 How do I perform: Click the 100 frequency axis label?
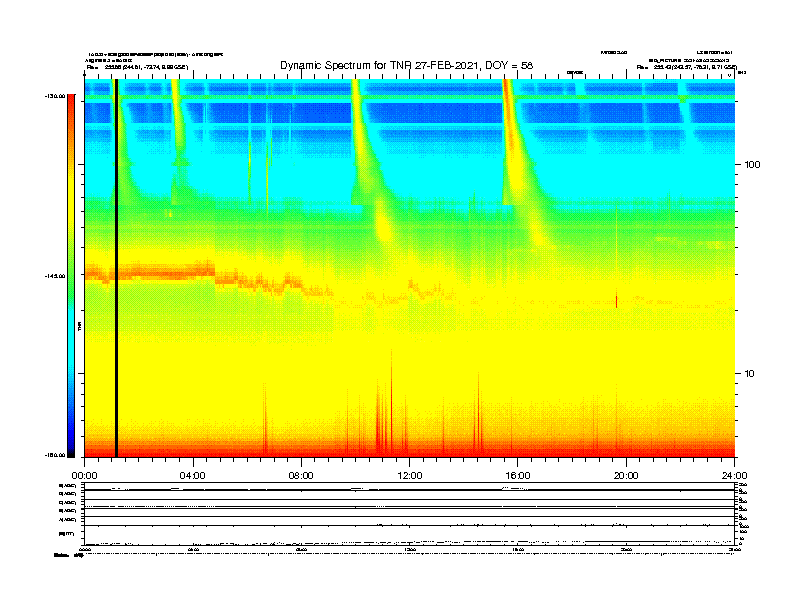(x=752, y=165)
